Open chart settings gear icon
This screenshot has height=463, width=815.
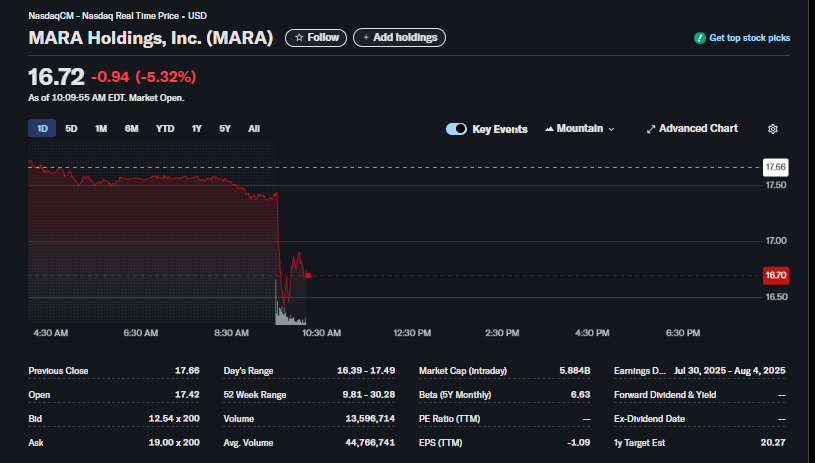pos(773,129)
